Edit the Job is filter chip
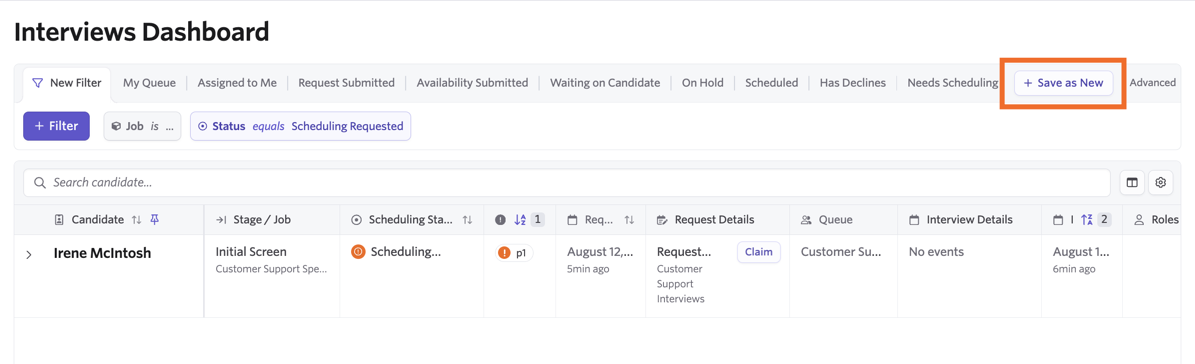Viewport: 1195px width, 364px height. tap(143, 126)
